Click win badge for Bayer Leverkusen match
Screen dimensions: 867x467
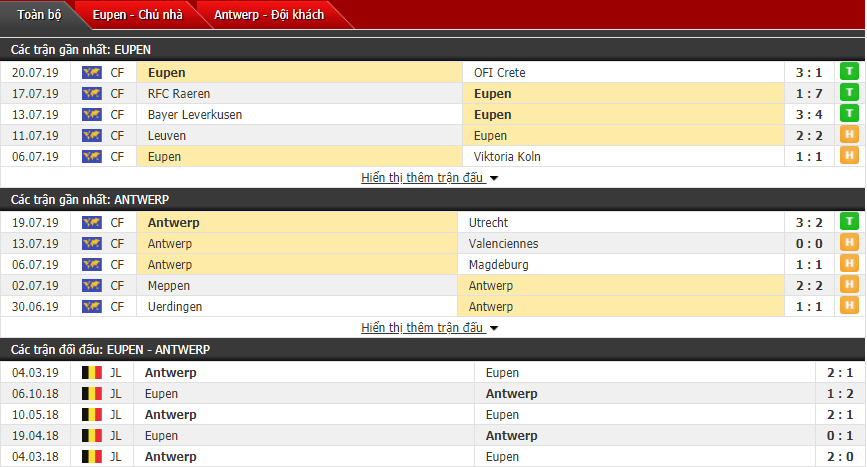coord(849,114)
